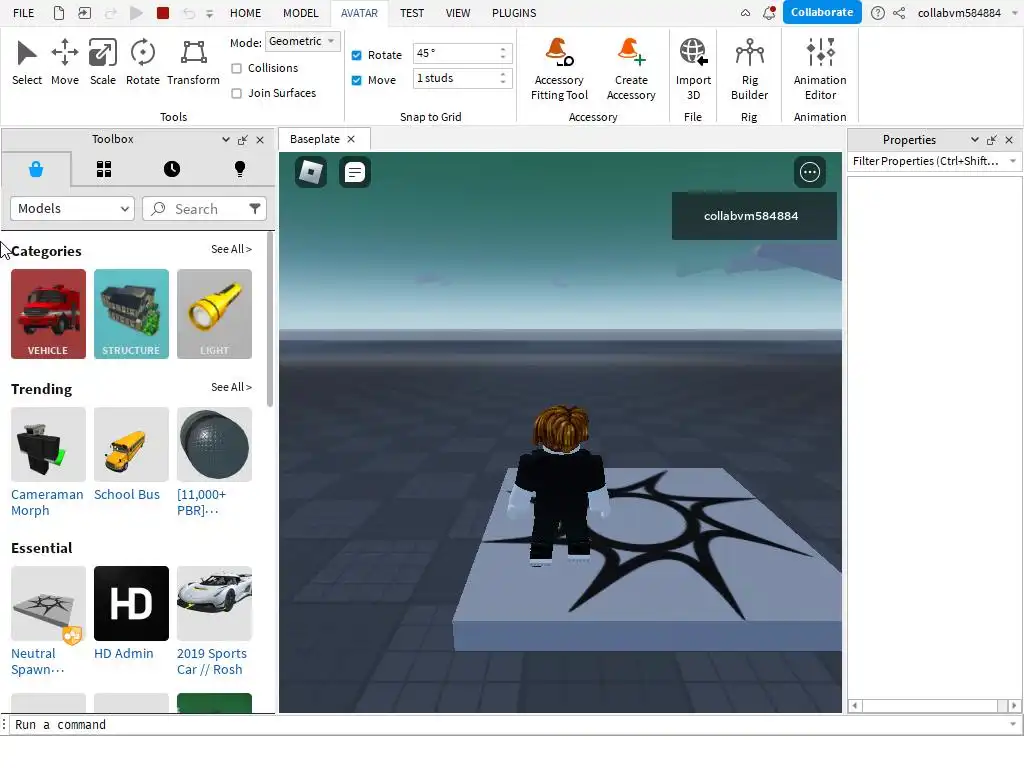Click the share icon next to username

click(899, 12)
